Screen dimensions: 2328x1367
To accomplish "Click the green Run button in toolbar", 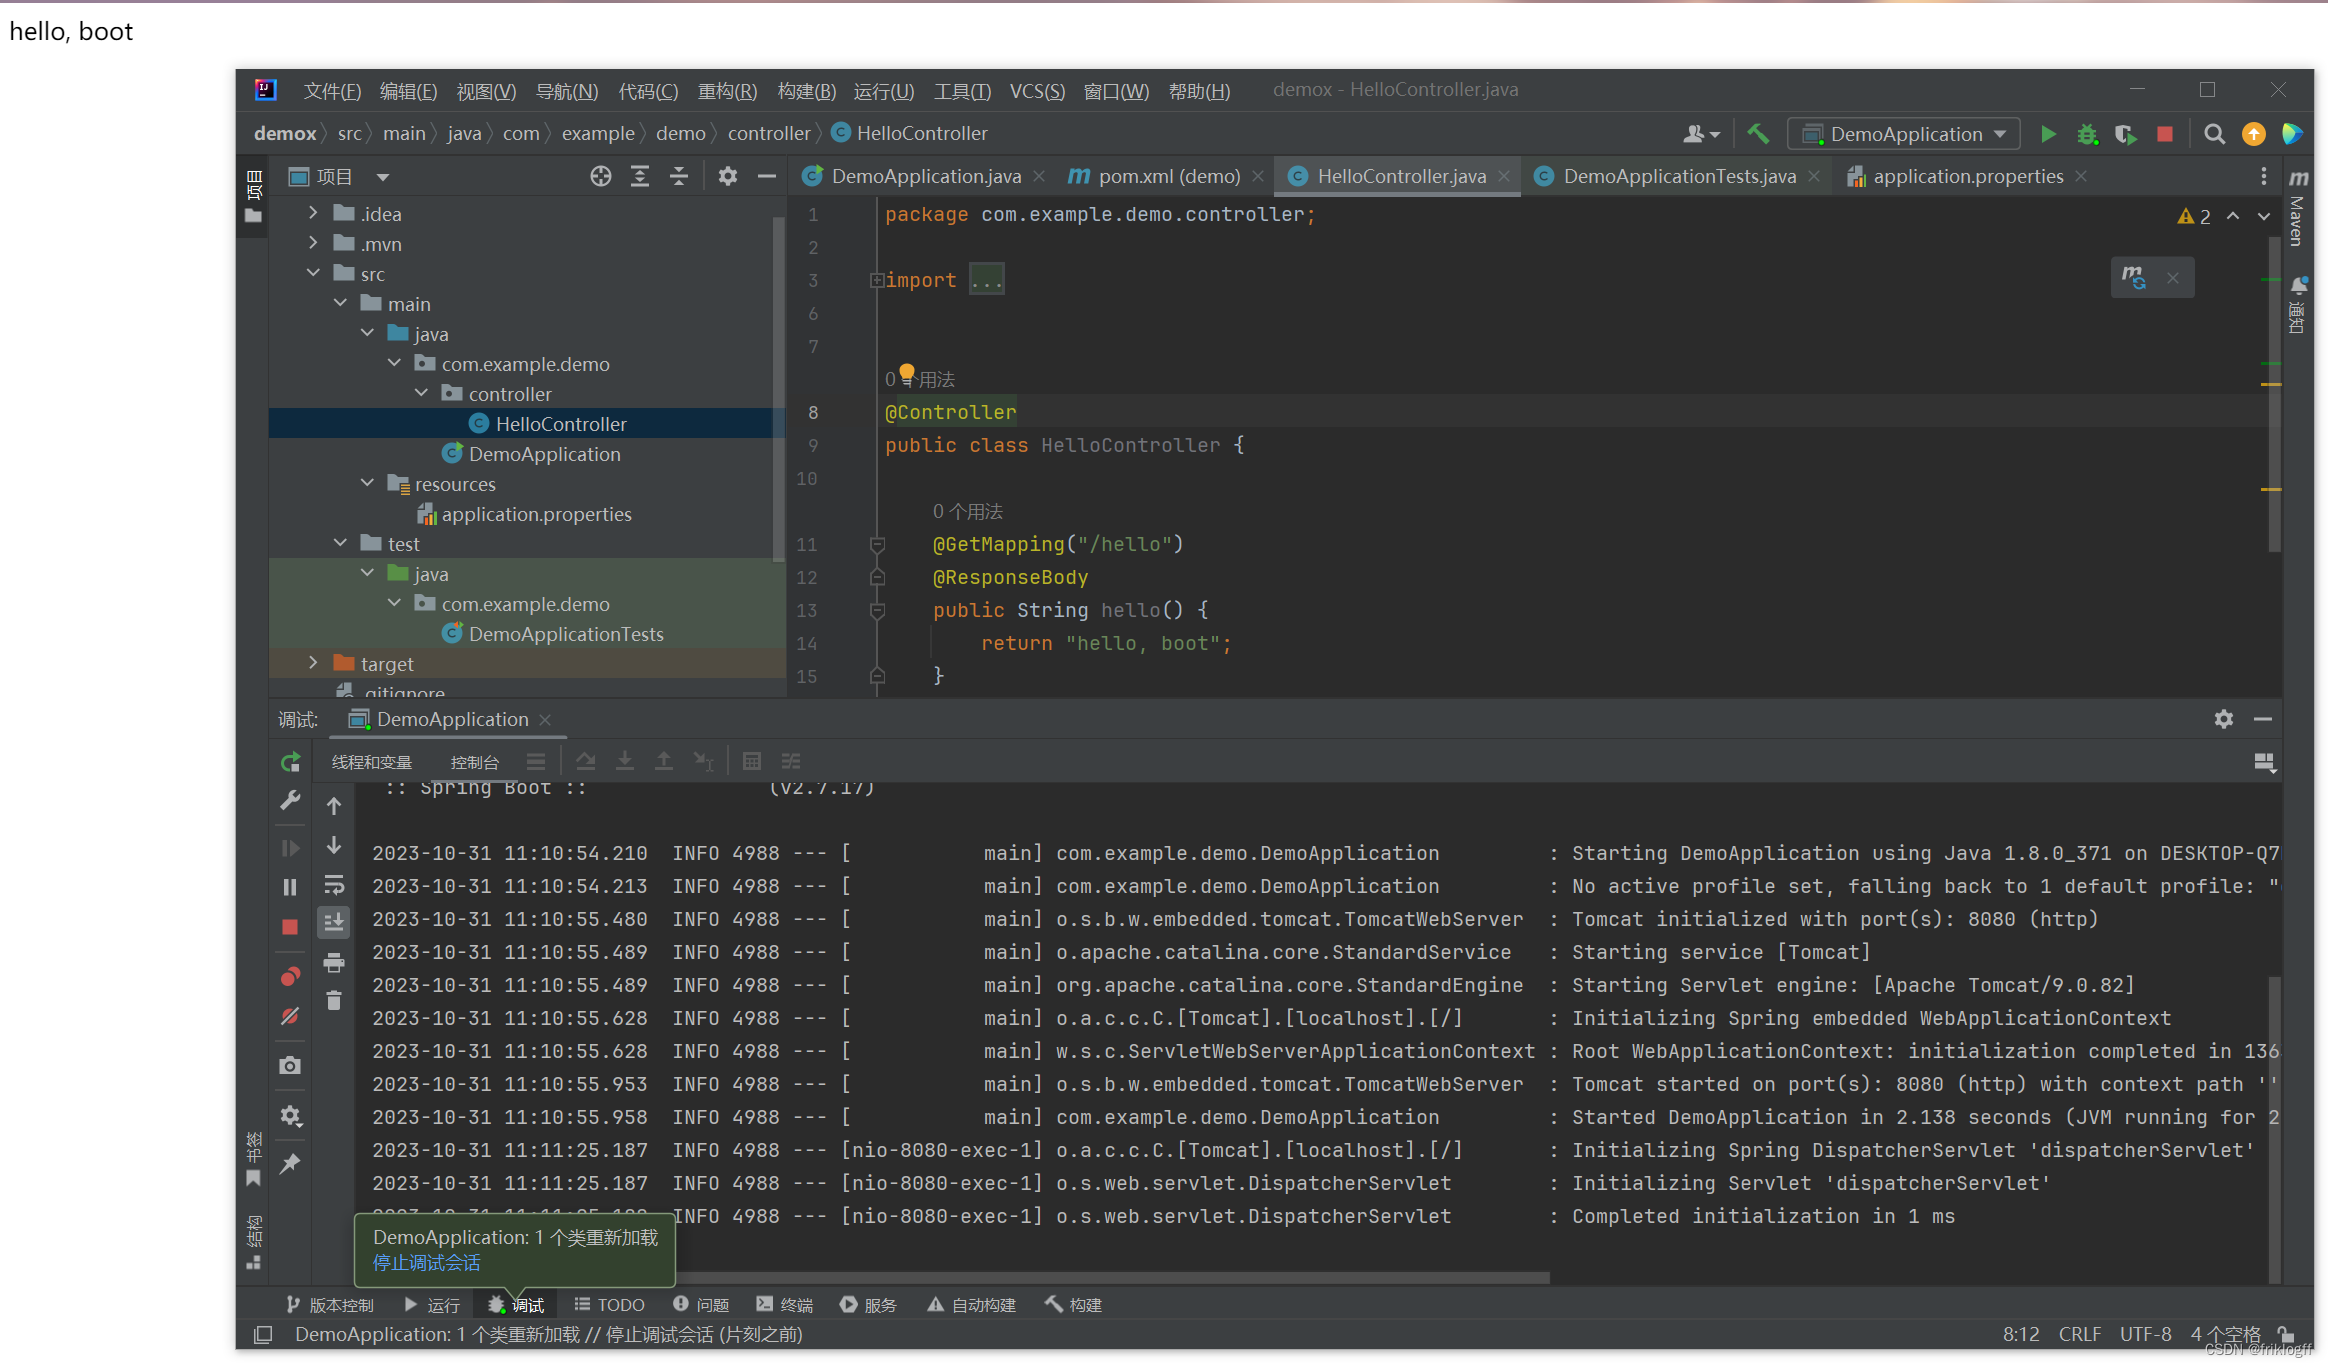I will pos(2048,134).
